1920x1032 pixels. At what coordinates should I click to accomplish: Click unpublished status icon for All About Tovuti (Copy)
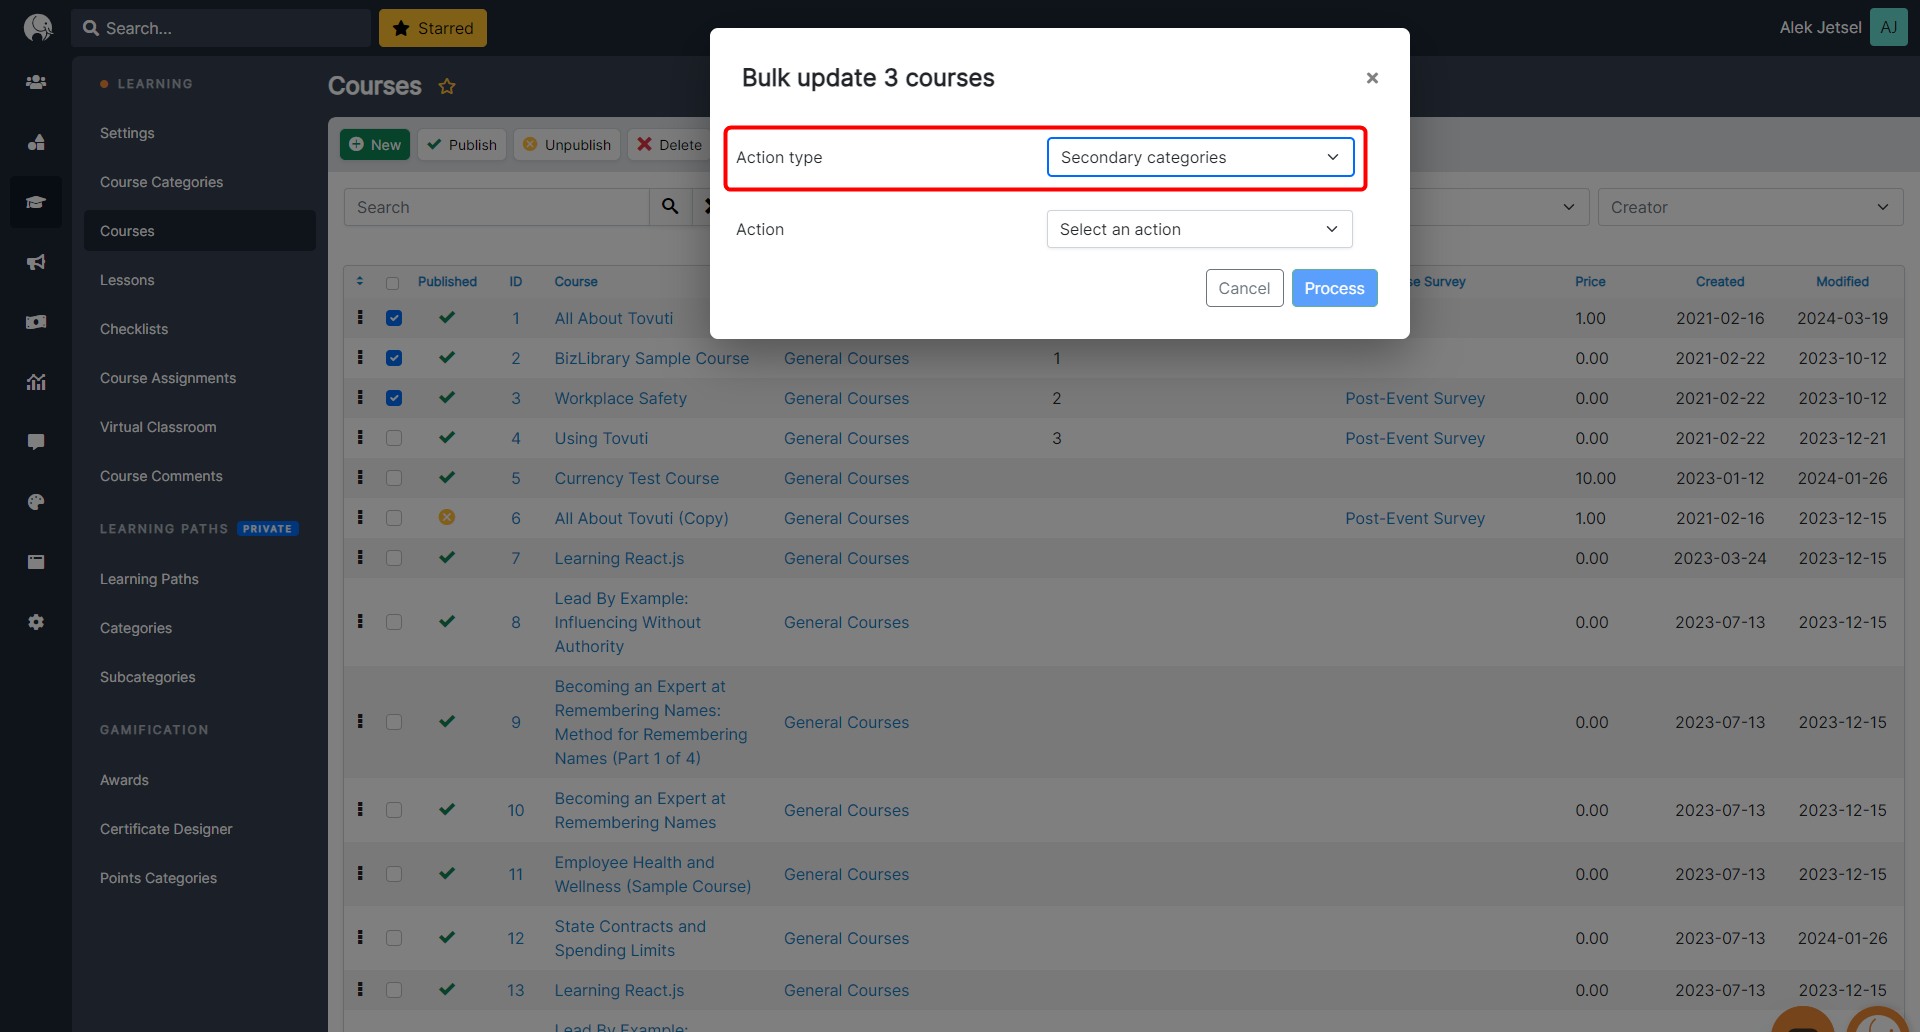tap(447, 517)
